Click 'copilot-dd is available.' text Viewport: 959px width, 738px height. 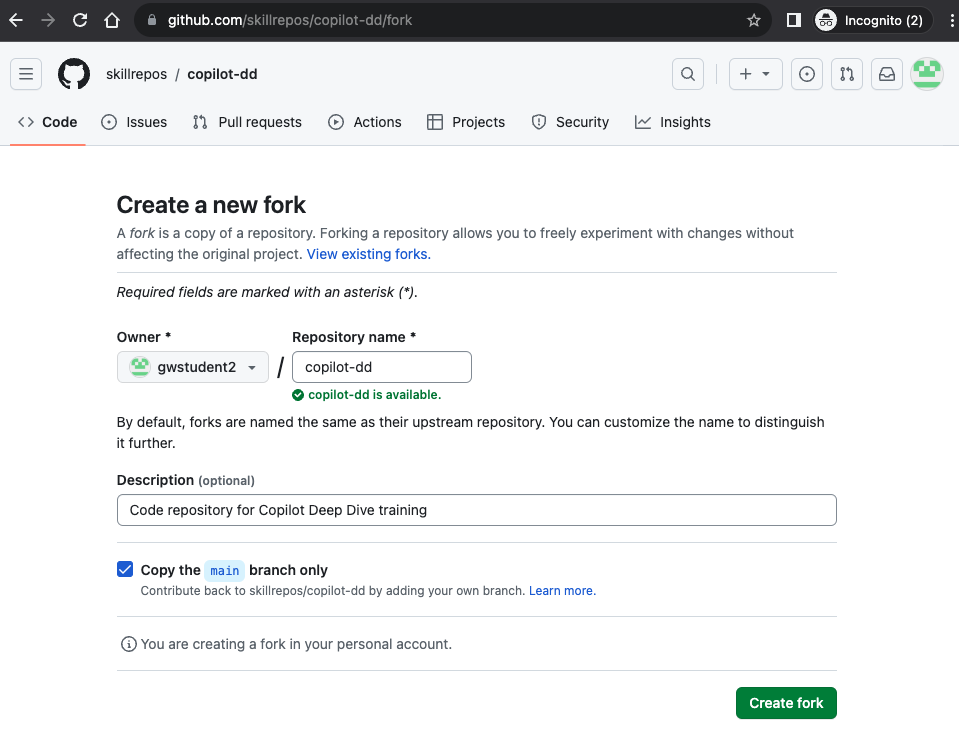coord(374,395)
